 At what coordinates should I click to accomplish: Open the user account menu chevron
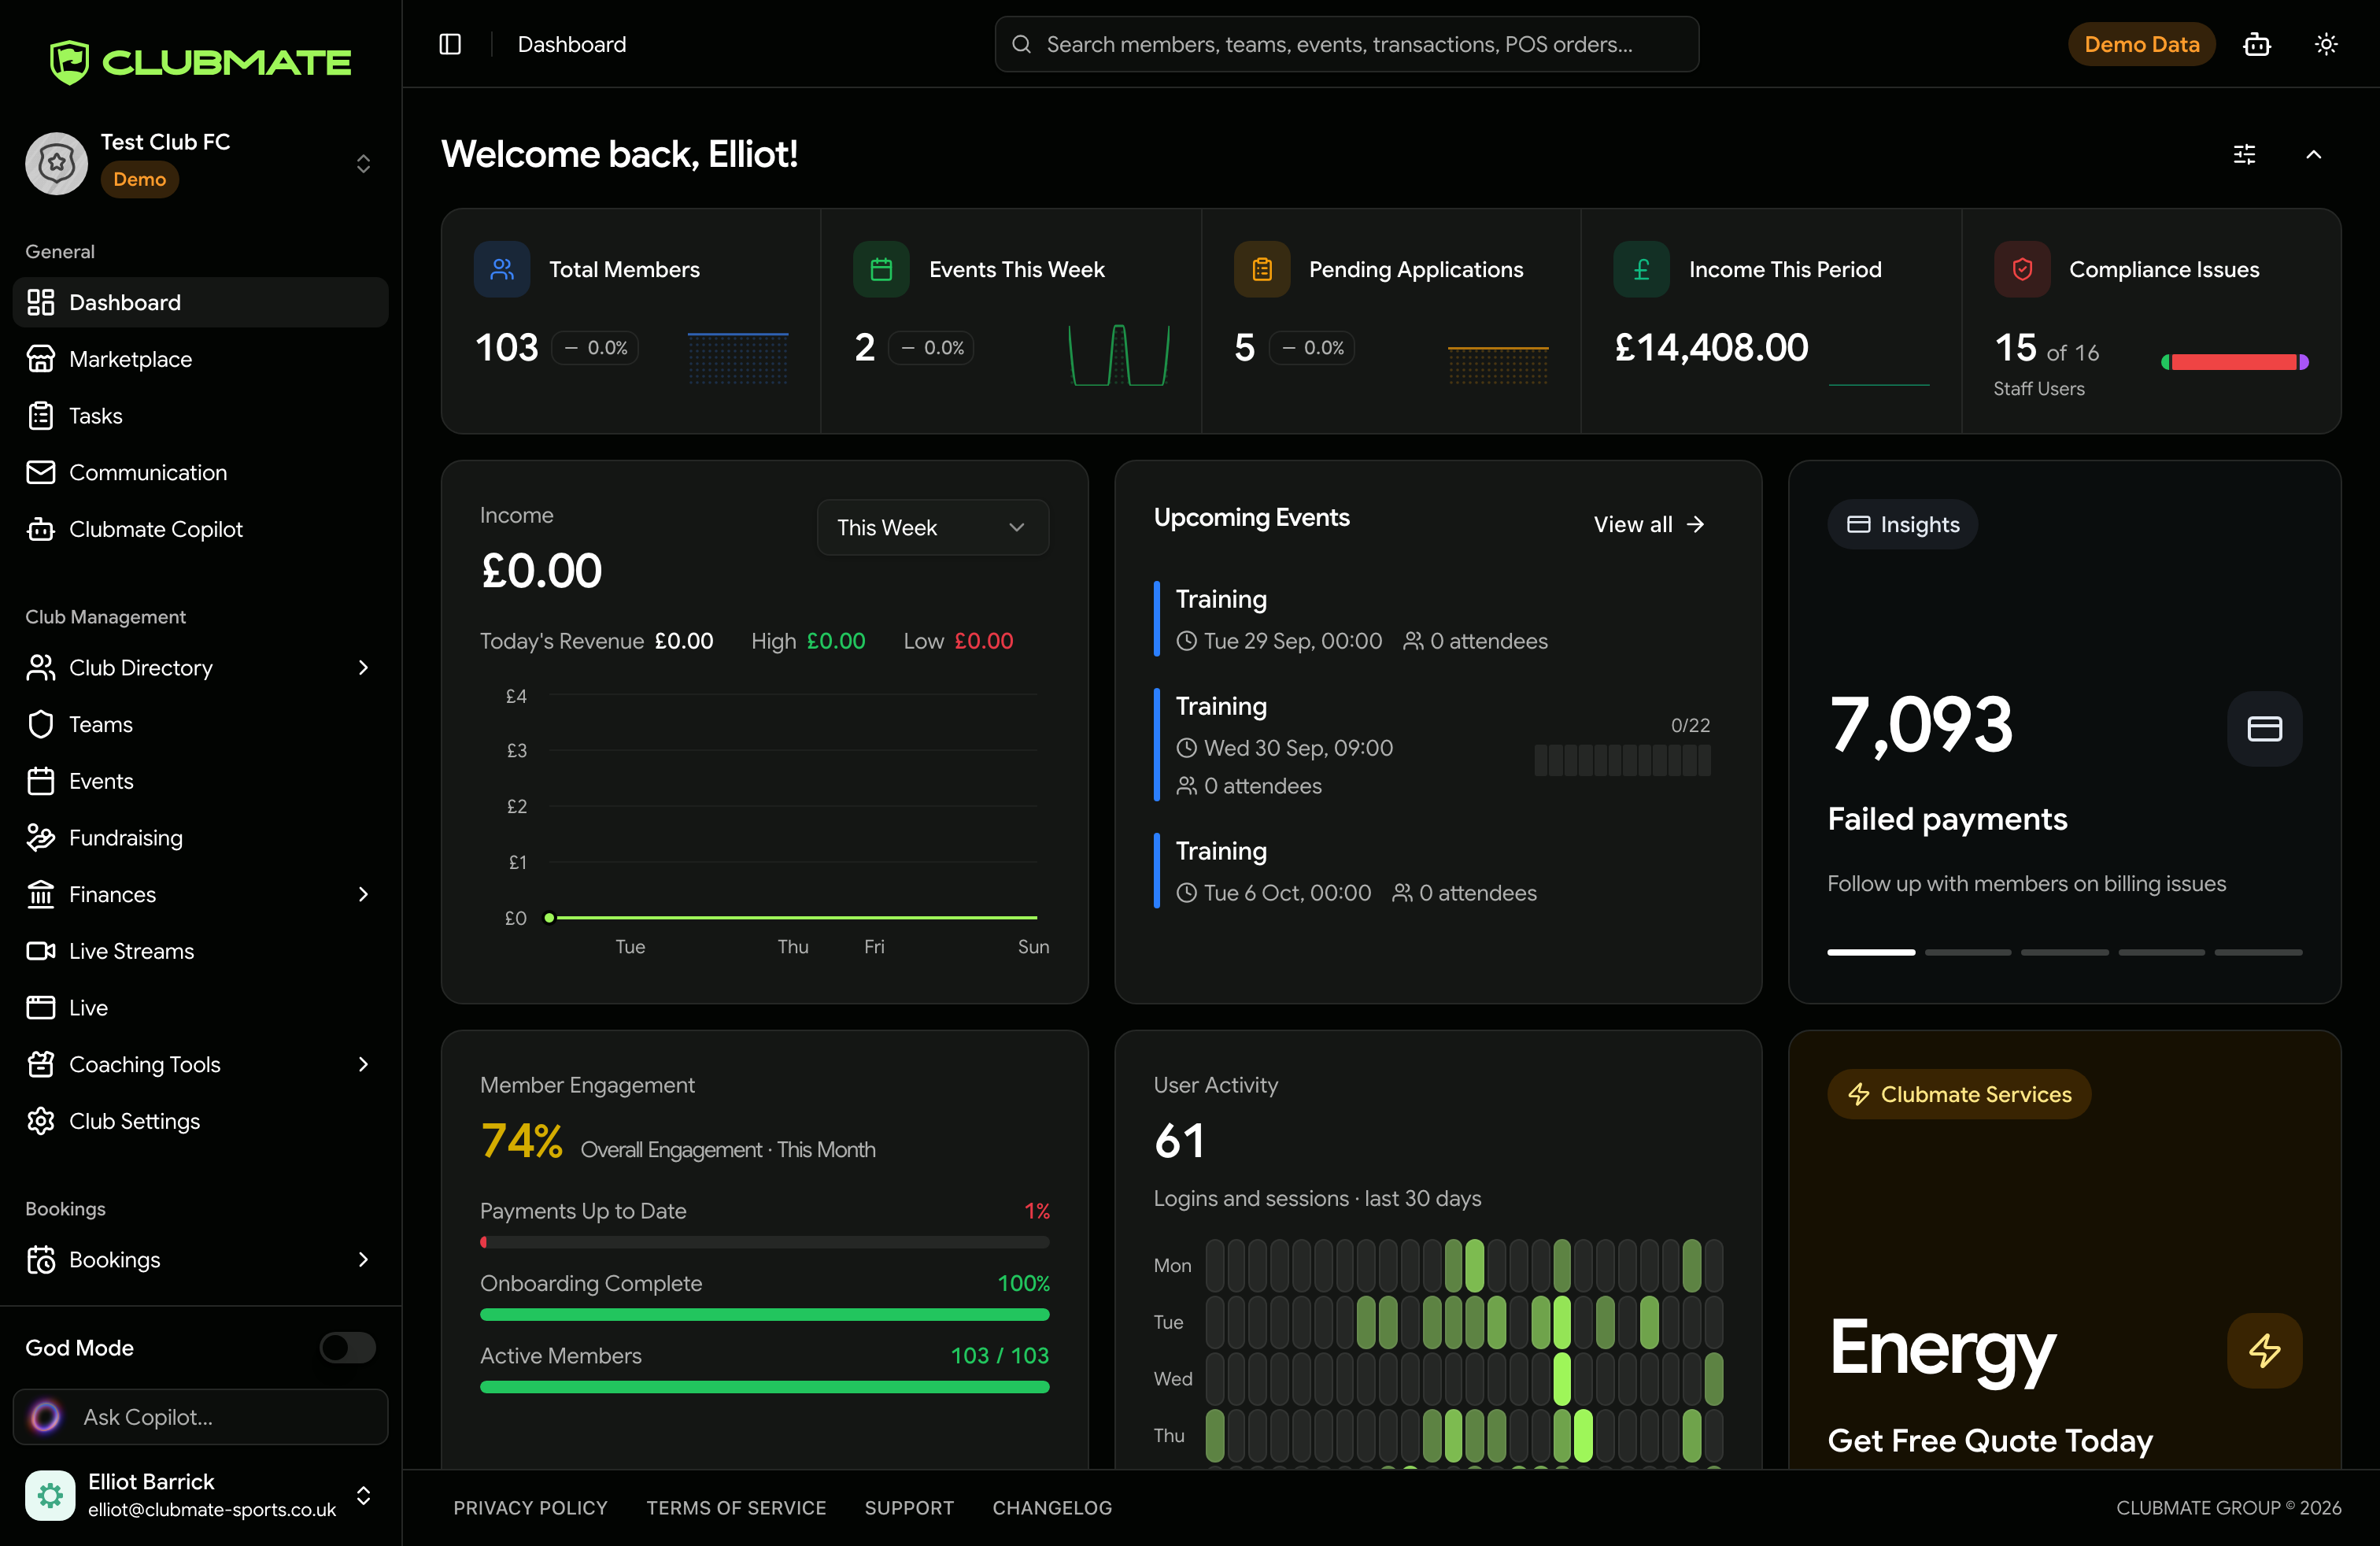click(363, 1495)
